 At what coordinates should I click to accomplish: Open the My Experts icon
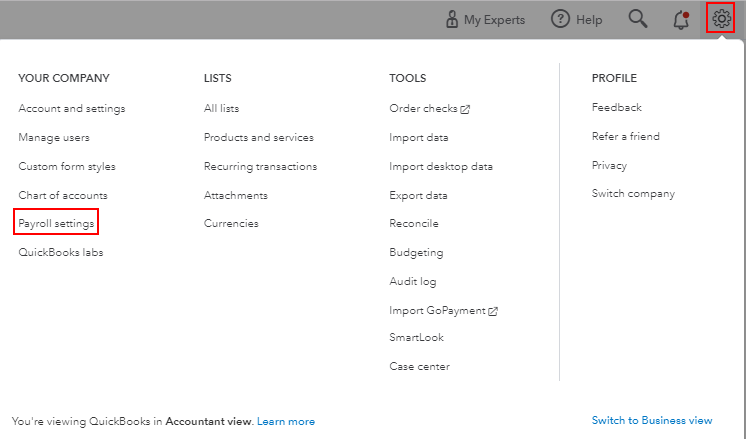[451, 19]
